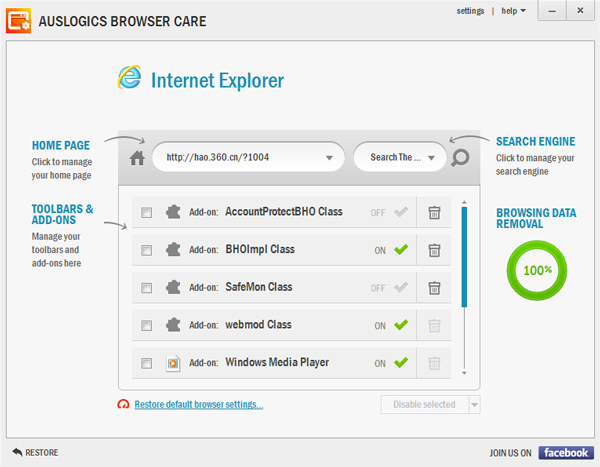Delete BHOImpl Class via trash icon
Image resolution: width=600 pixels, height=467 pixels.
[x=434, y=250]
